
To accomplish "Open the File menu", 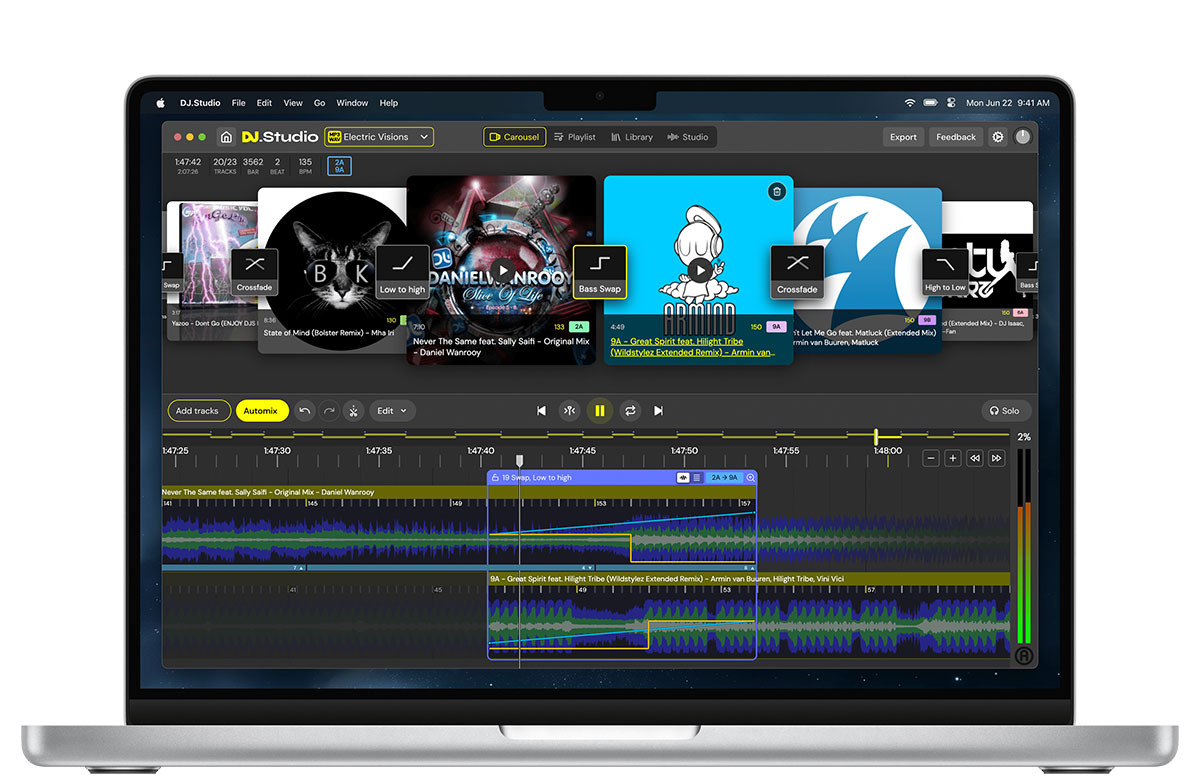I will pyautogui.click(x=238, y=103).
